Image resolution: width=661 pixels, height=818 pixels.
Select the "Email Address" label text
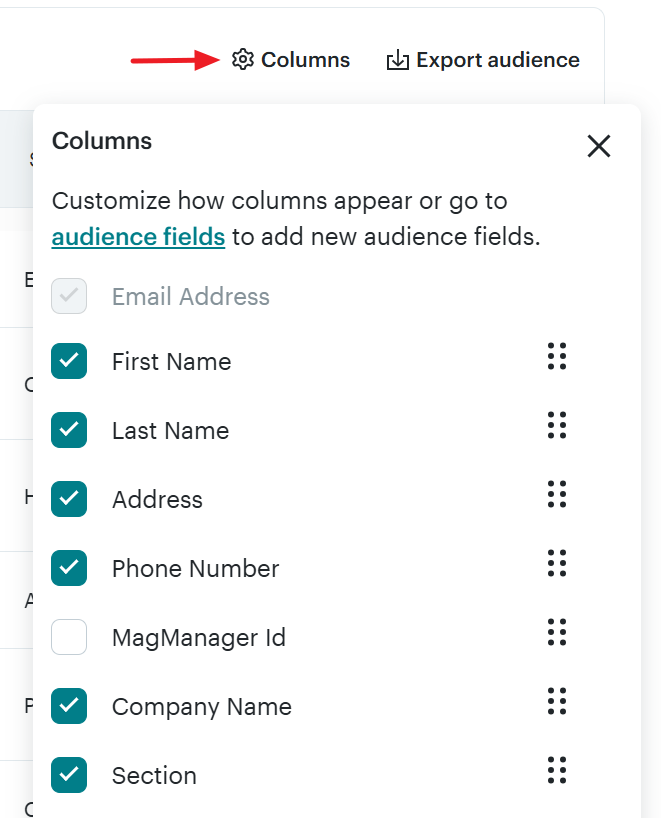tap(191, 297)
